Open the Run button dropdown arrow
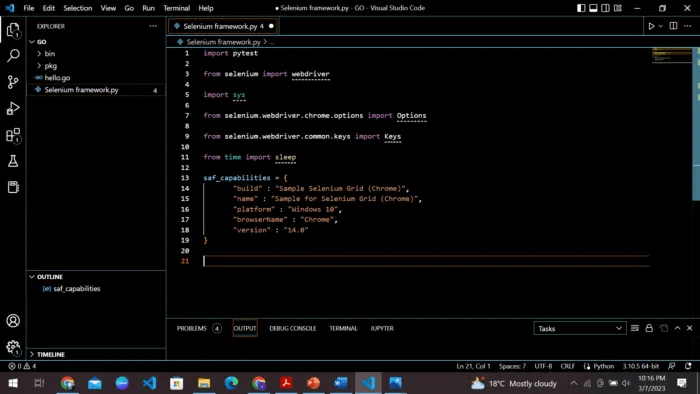The width and height of the screenshot is (700, 394). (x=661, y=26)
